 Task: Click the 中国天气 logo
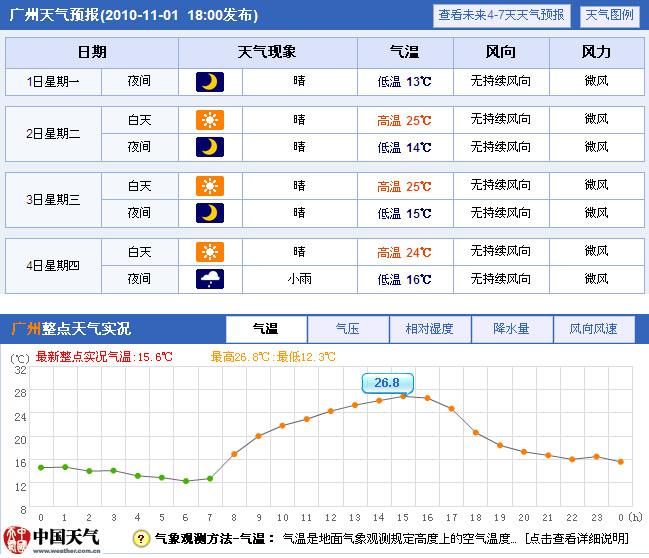click(52, 540)
